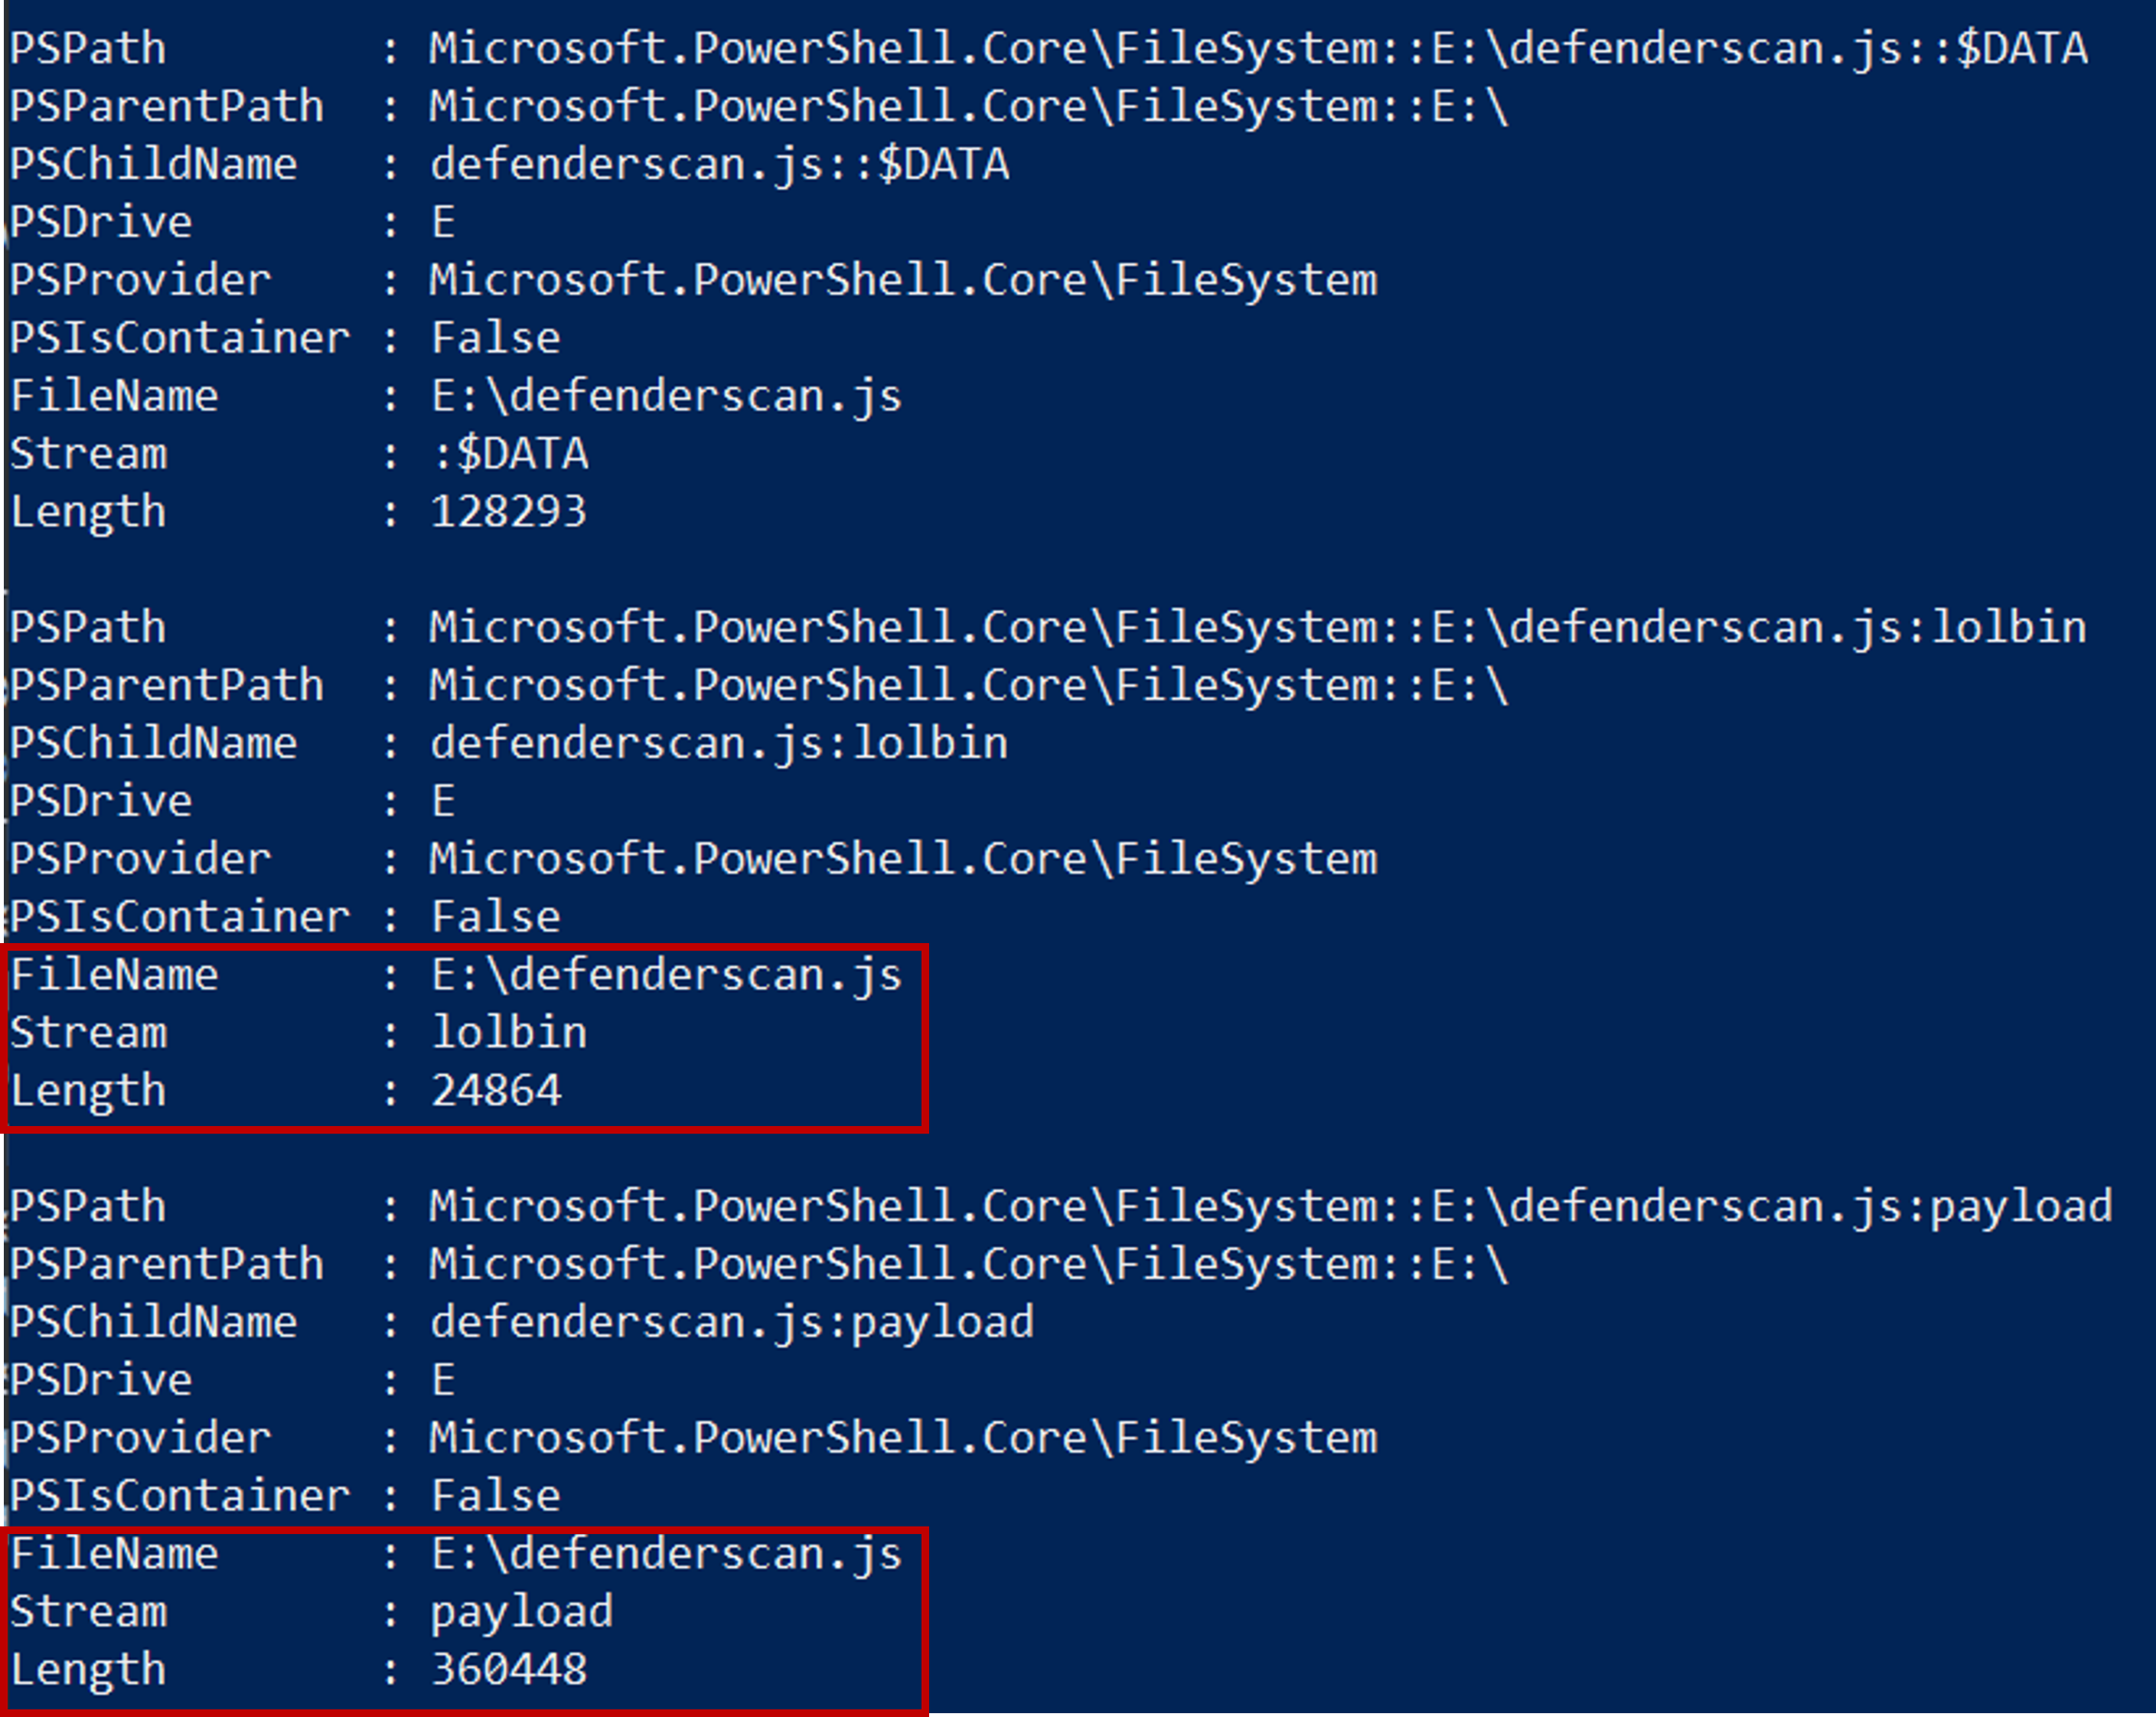Image resolution: width=2156 pixels, height=1717 pixels.
Task: Click the FileName label in the first block
Action: pos(114,396)
